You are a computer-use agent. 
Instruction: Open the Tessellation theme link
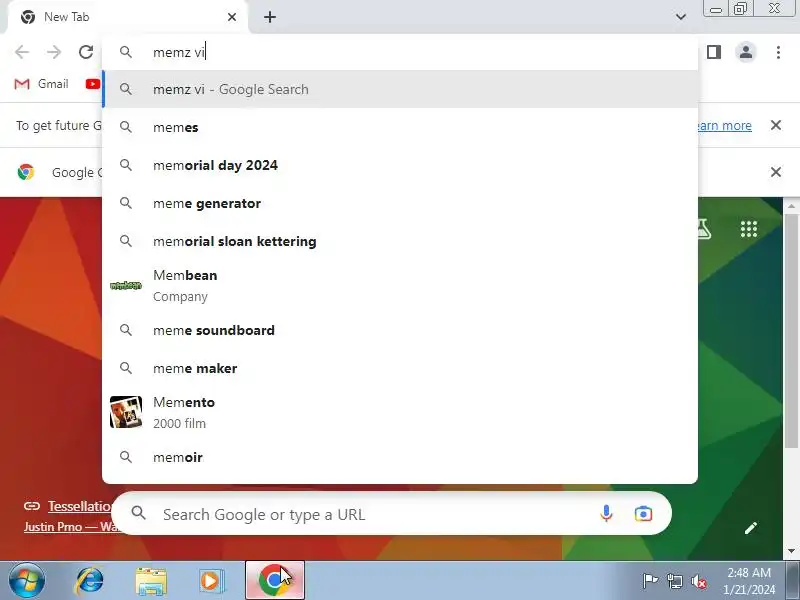pos(80,506)
